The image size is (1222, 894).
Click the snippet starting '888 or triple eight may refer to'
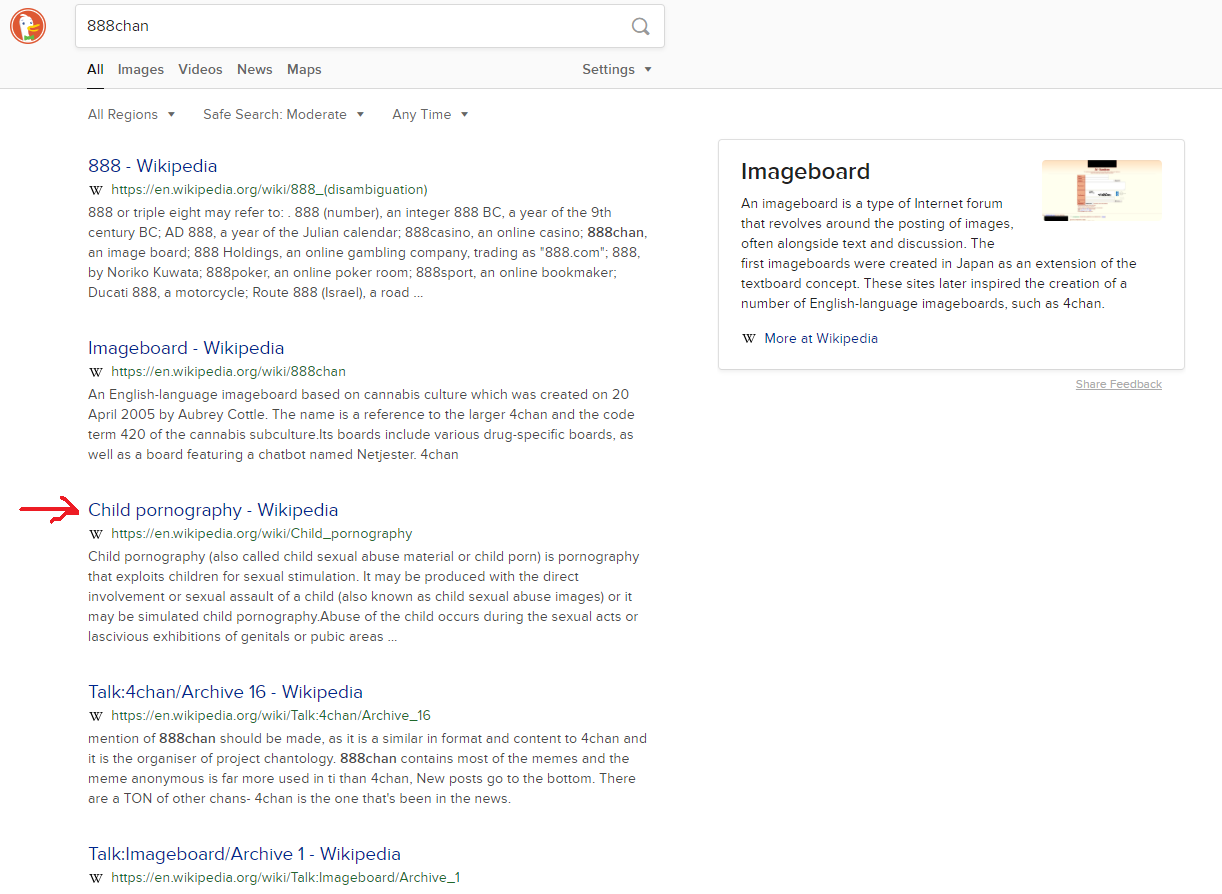tap(368, 253)
